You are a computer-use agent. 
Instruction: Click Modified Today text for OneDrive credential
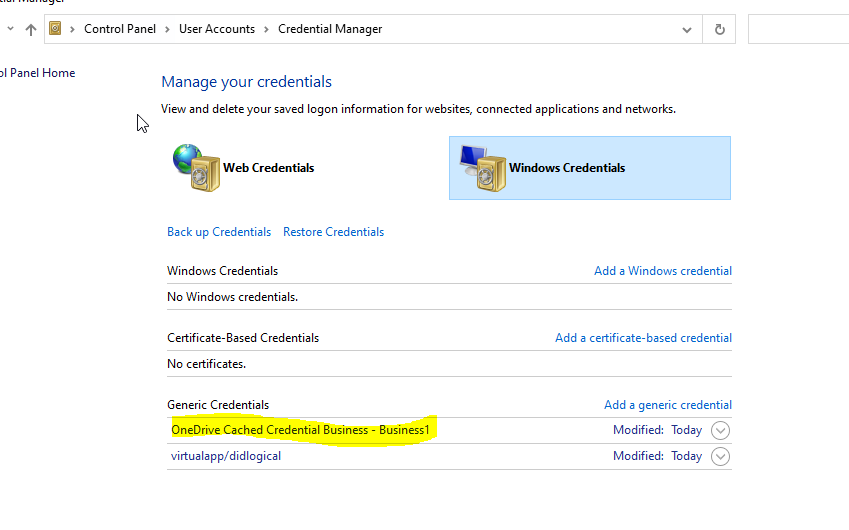[657, 430]
